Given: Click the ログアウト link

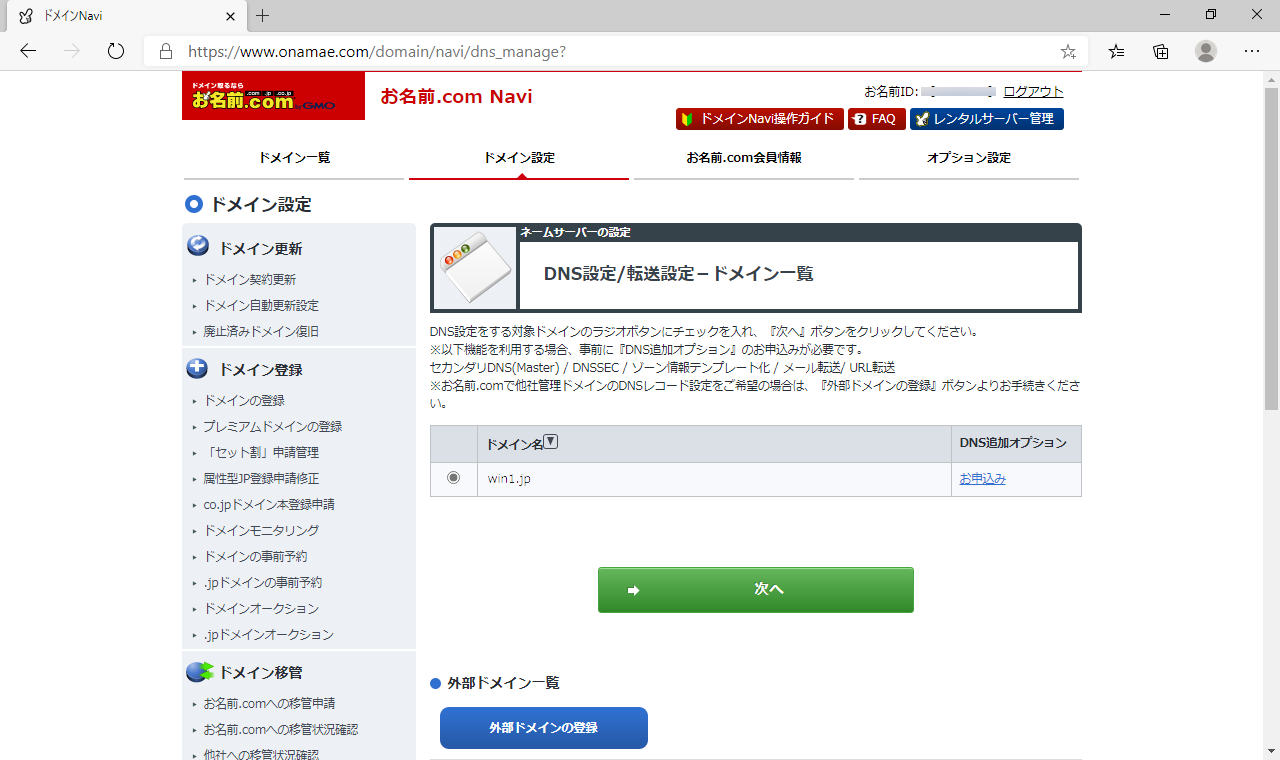Looking at the screenshot, I should click(x=1033, y=91).
